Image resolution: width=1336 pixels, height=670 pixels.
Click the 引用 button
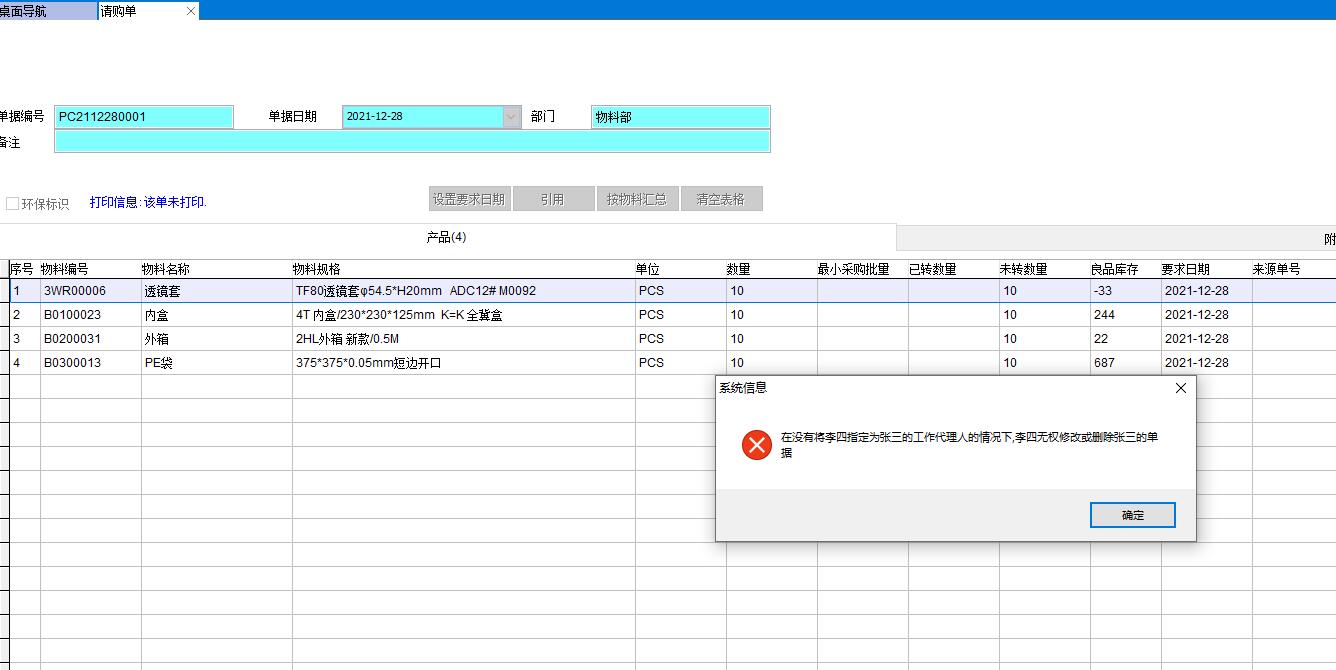[553, 198]
